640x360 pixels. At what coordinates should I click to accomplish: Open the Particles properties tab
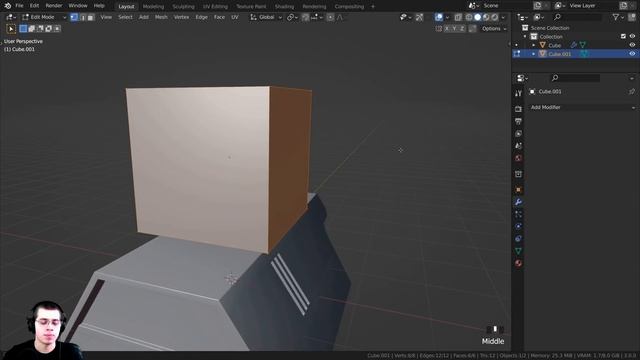[518, 214]
